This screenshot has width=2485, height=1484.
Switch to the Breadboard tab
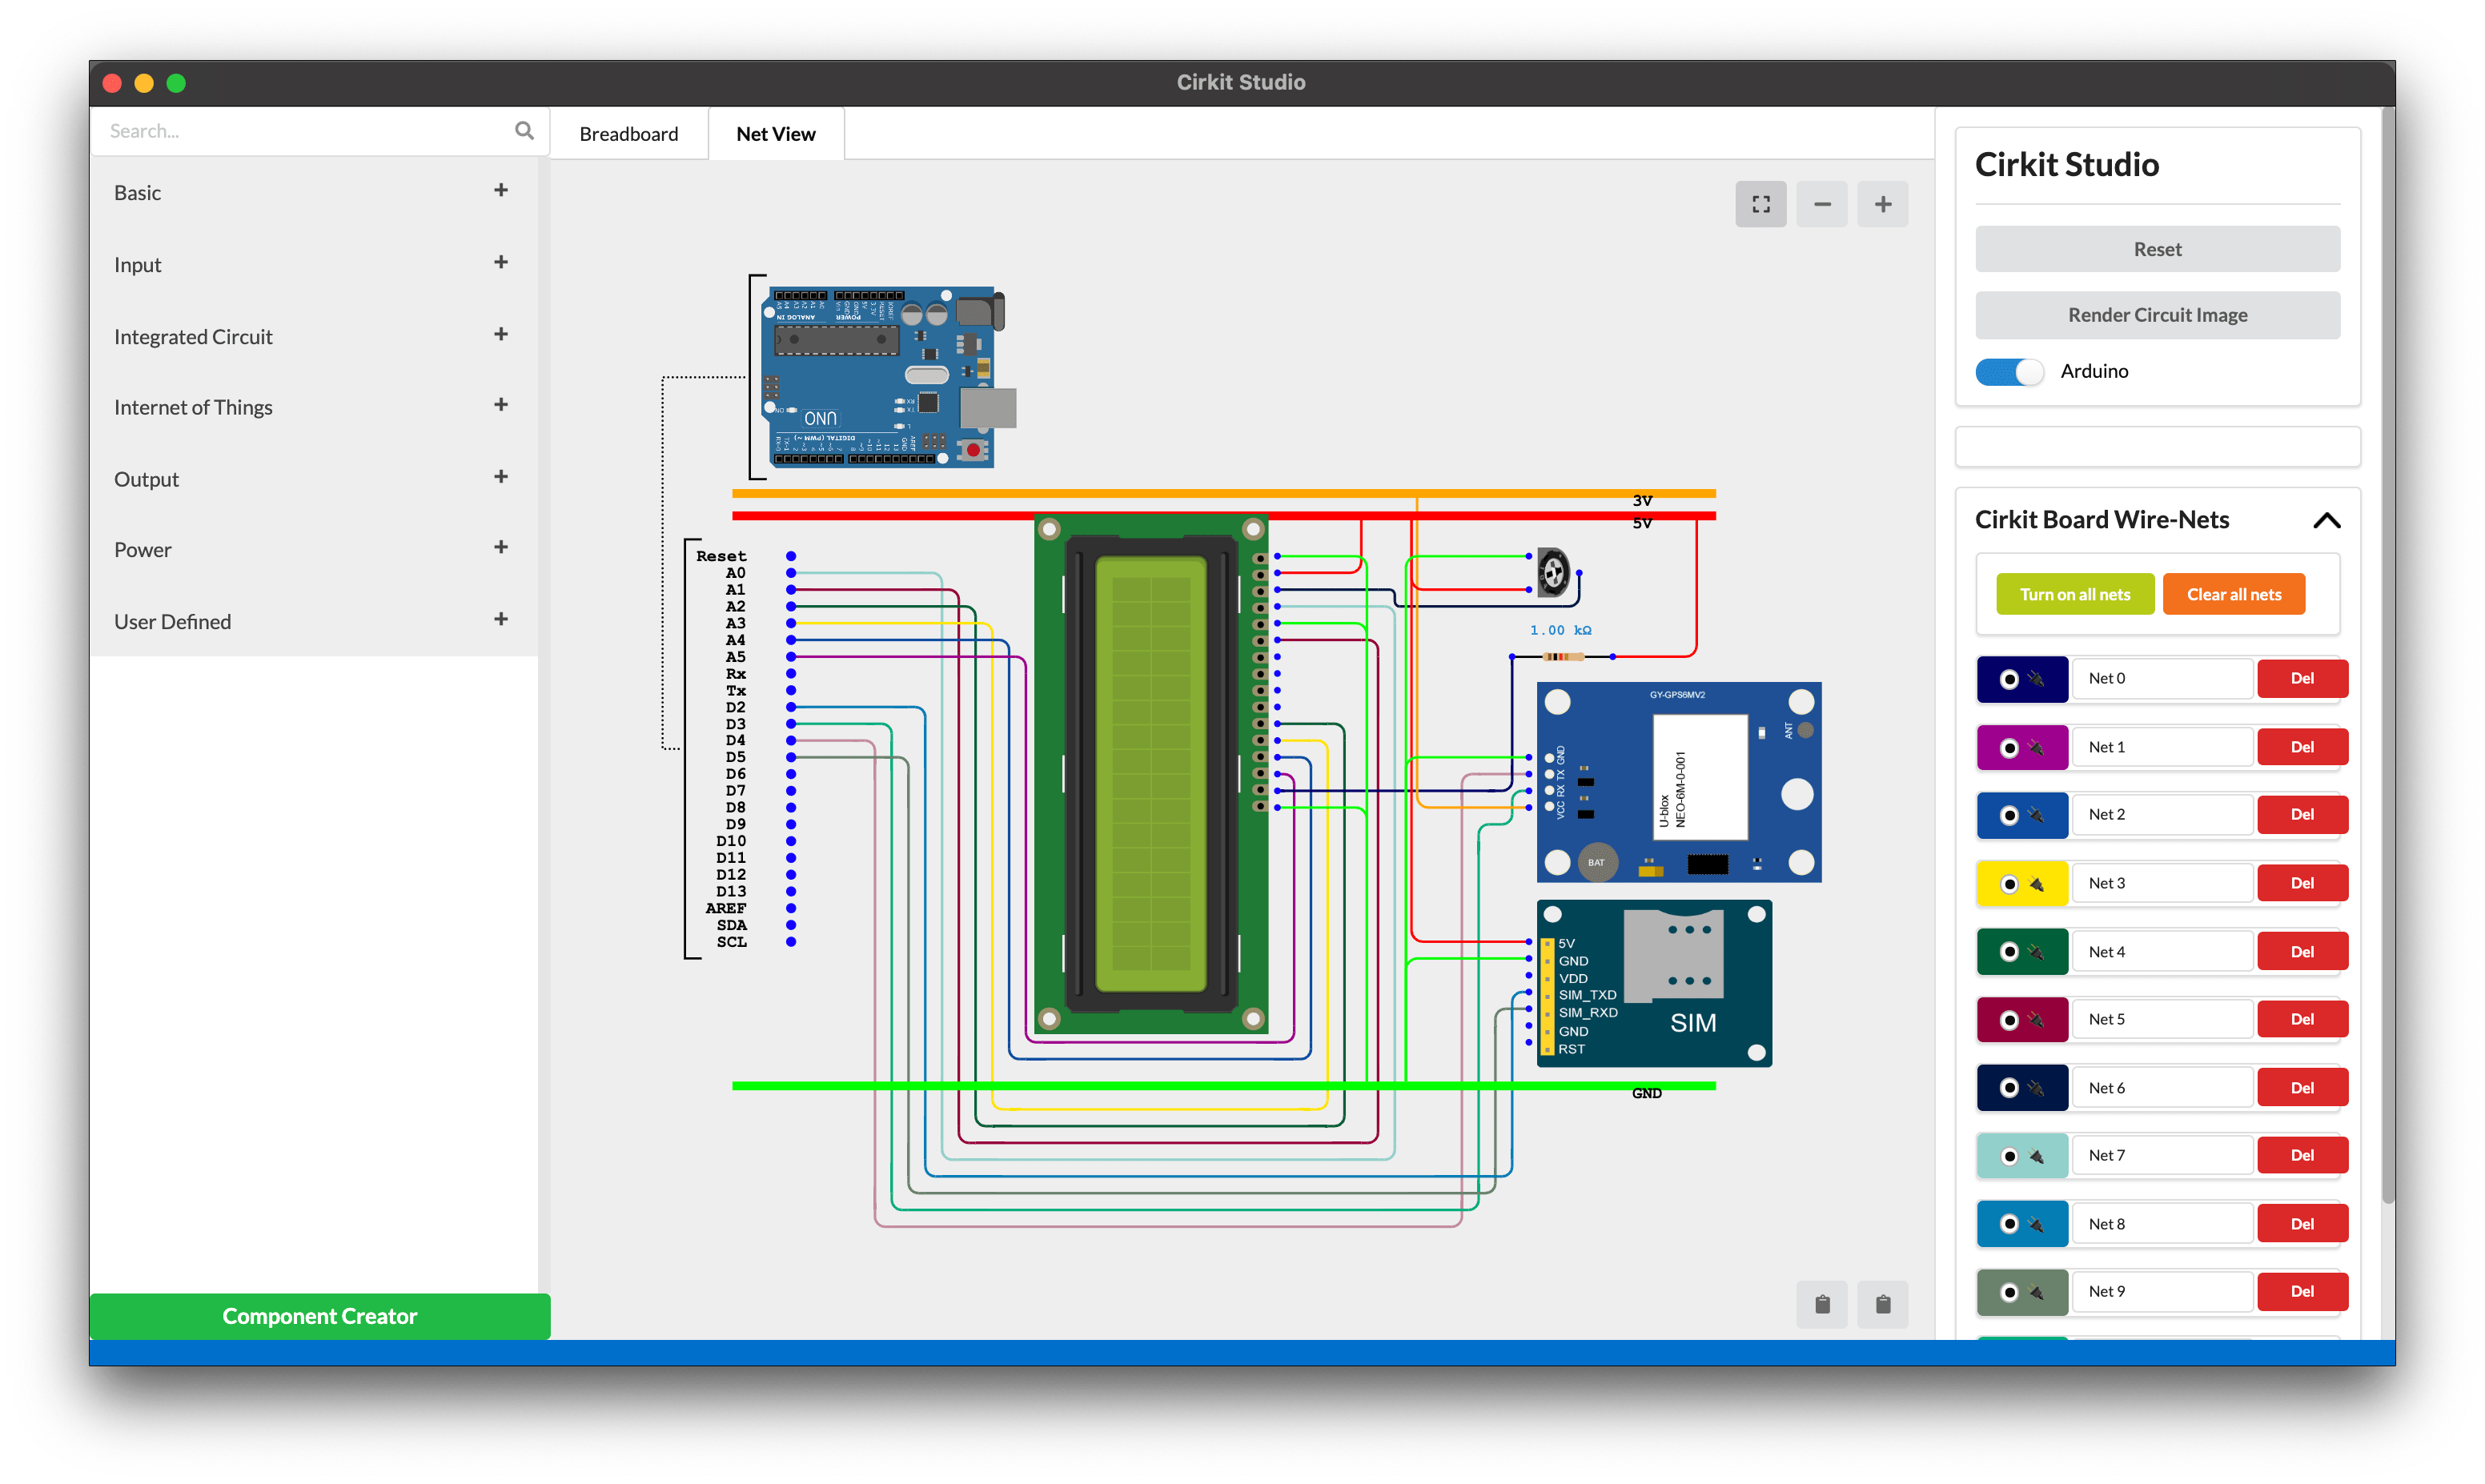[628, 134]
